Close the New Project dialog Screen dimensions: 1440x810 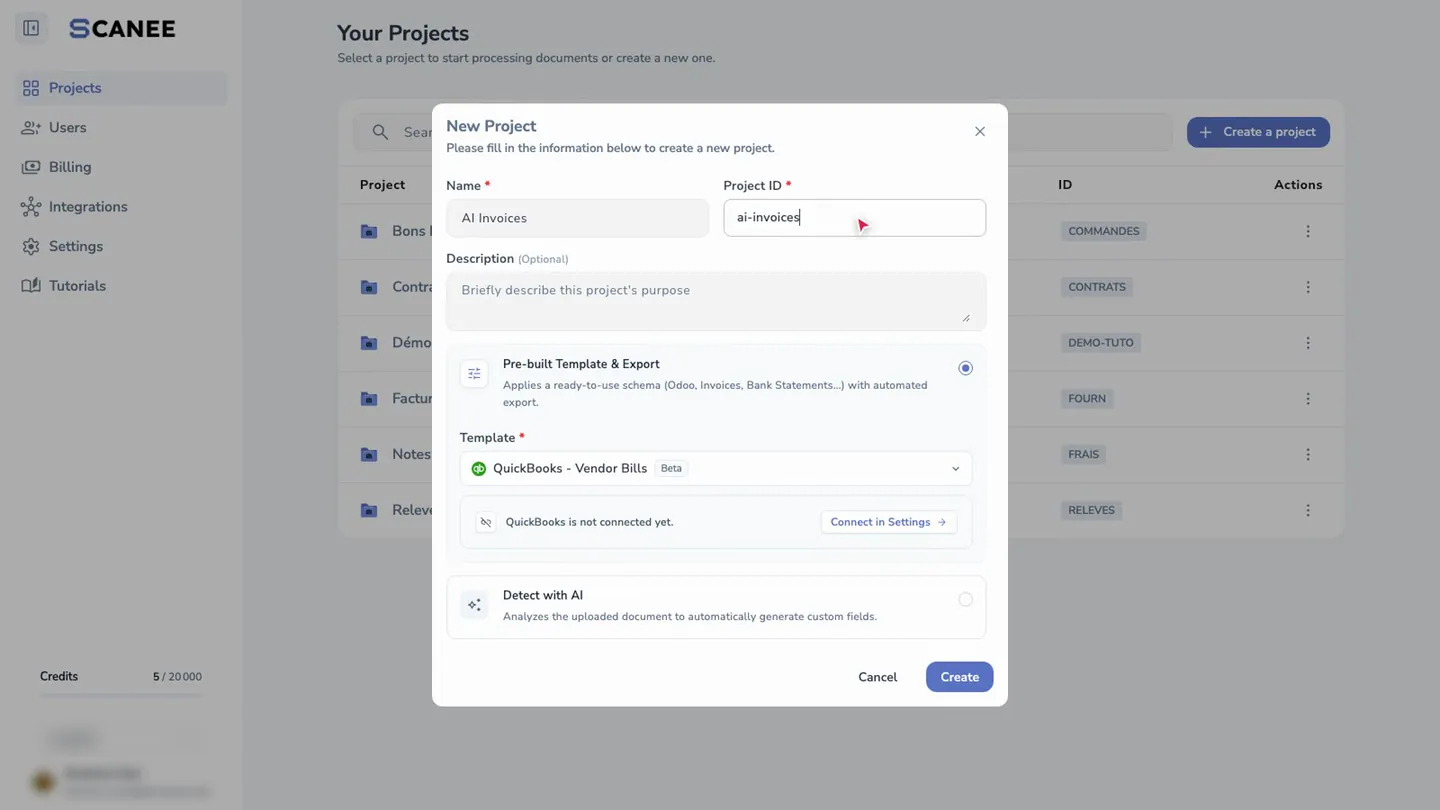coord(980,132)
